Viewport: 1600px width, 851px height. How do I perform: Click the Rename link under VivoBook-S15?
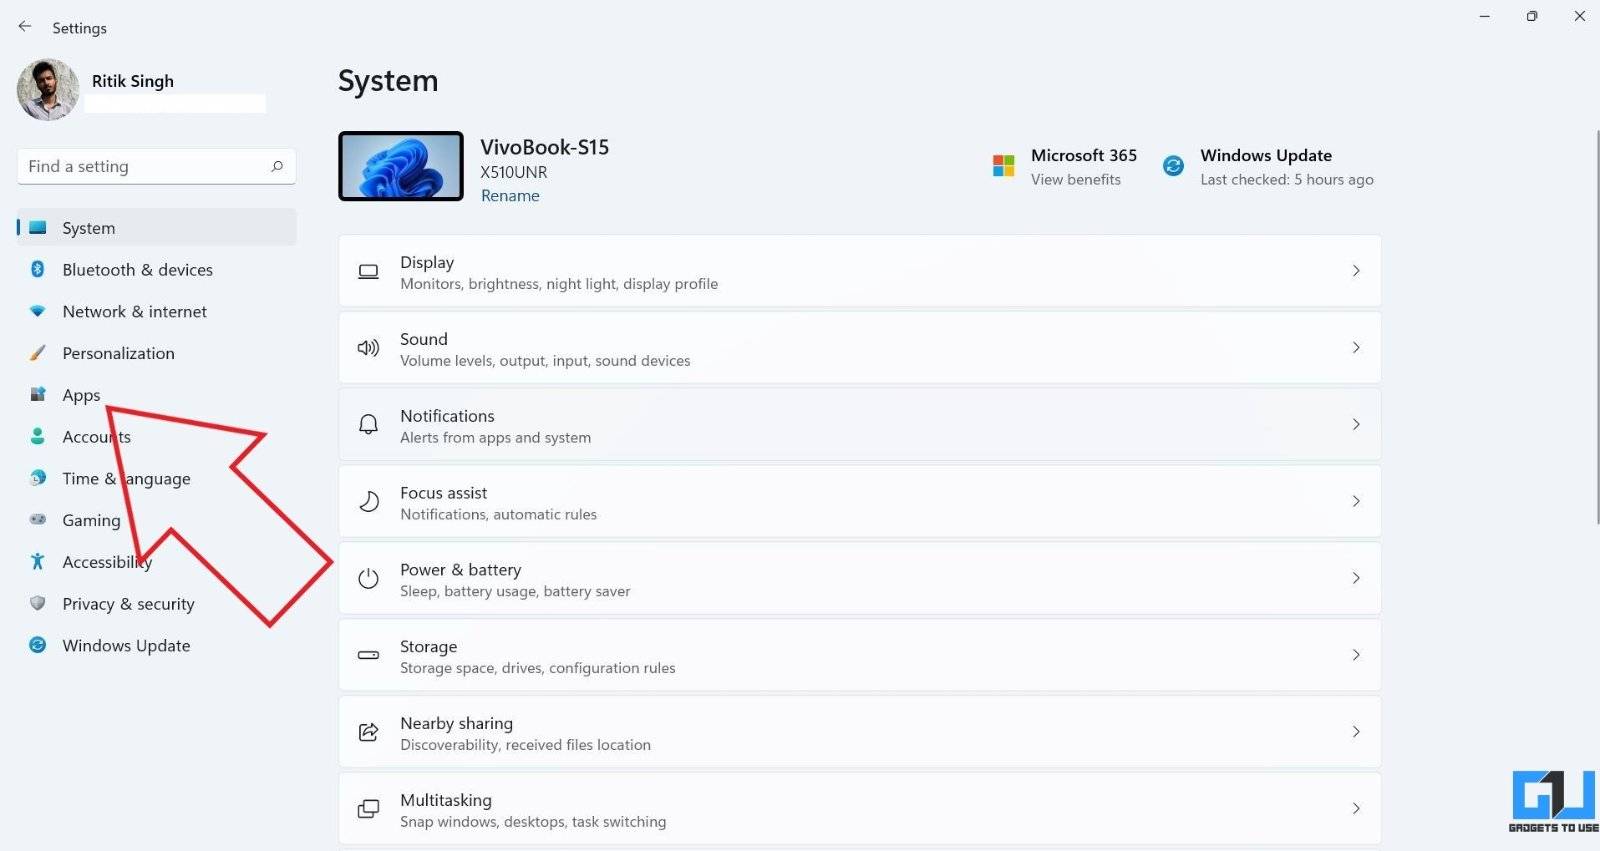[x=510, y=196]
